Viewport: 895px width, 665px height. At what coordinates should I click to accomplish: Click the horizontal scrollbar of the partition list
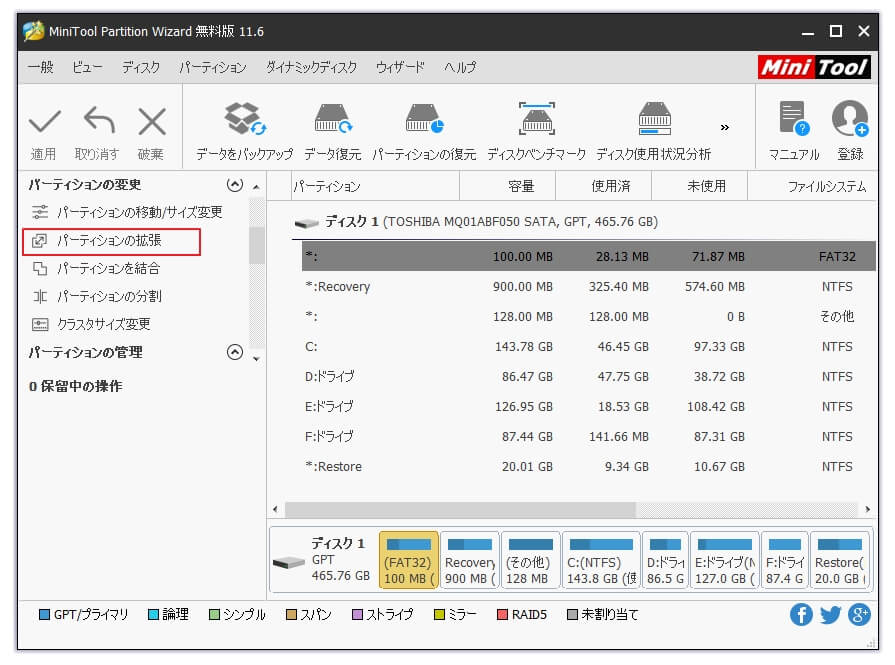461,509
